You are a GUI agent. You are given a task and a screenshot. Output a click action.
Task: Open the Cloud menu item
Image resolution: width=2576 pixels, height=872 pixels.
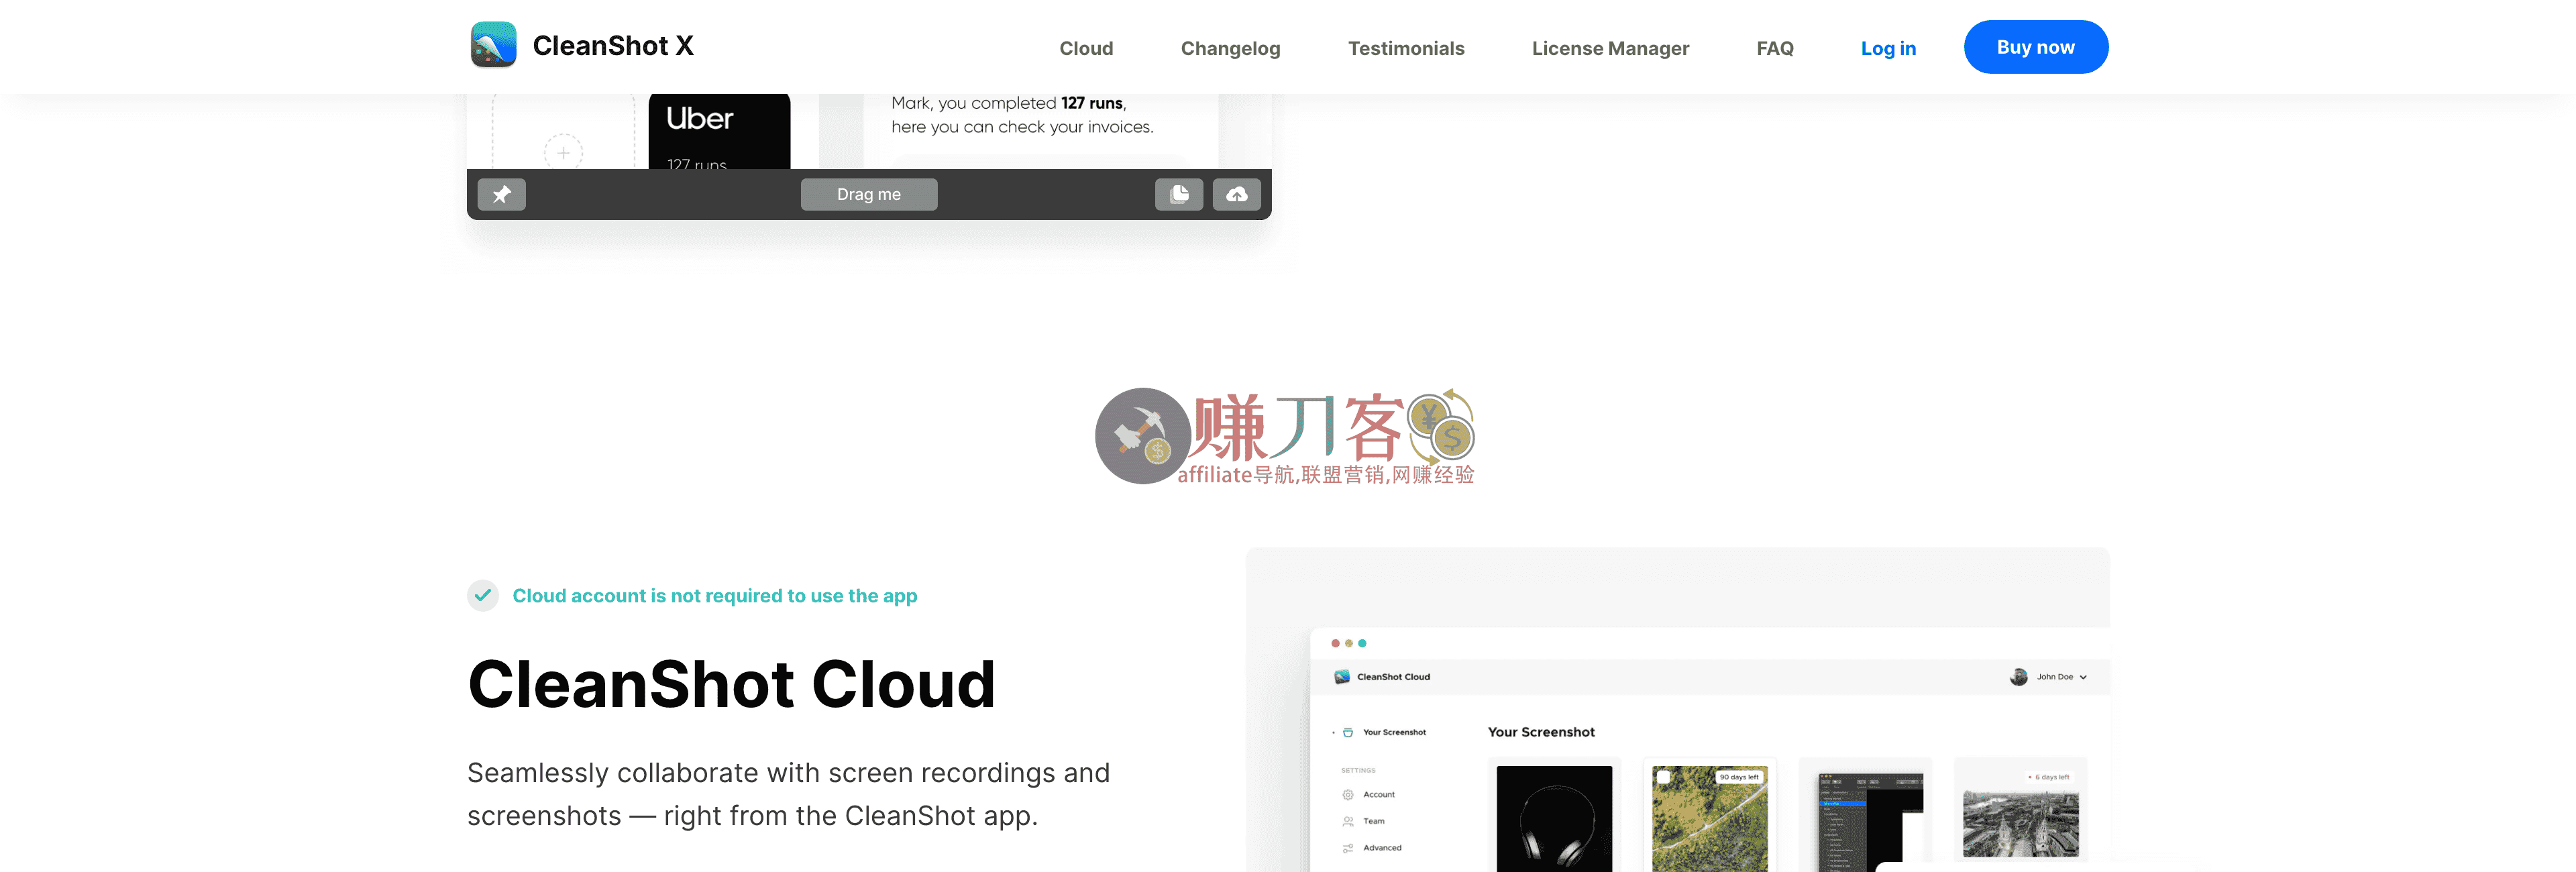[1086, 48]
